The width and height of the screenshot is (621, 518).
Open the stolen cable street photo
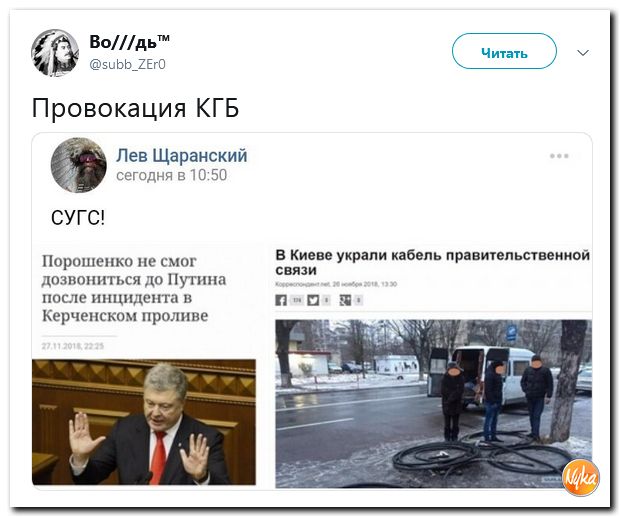434,404
